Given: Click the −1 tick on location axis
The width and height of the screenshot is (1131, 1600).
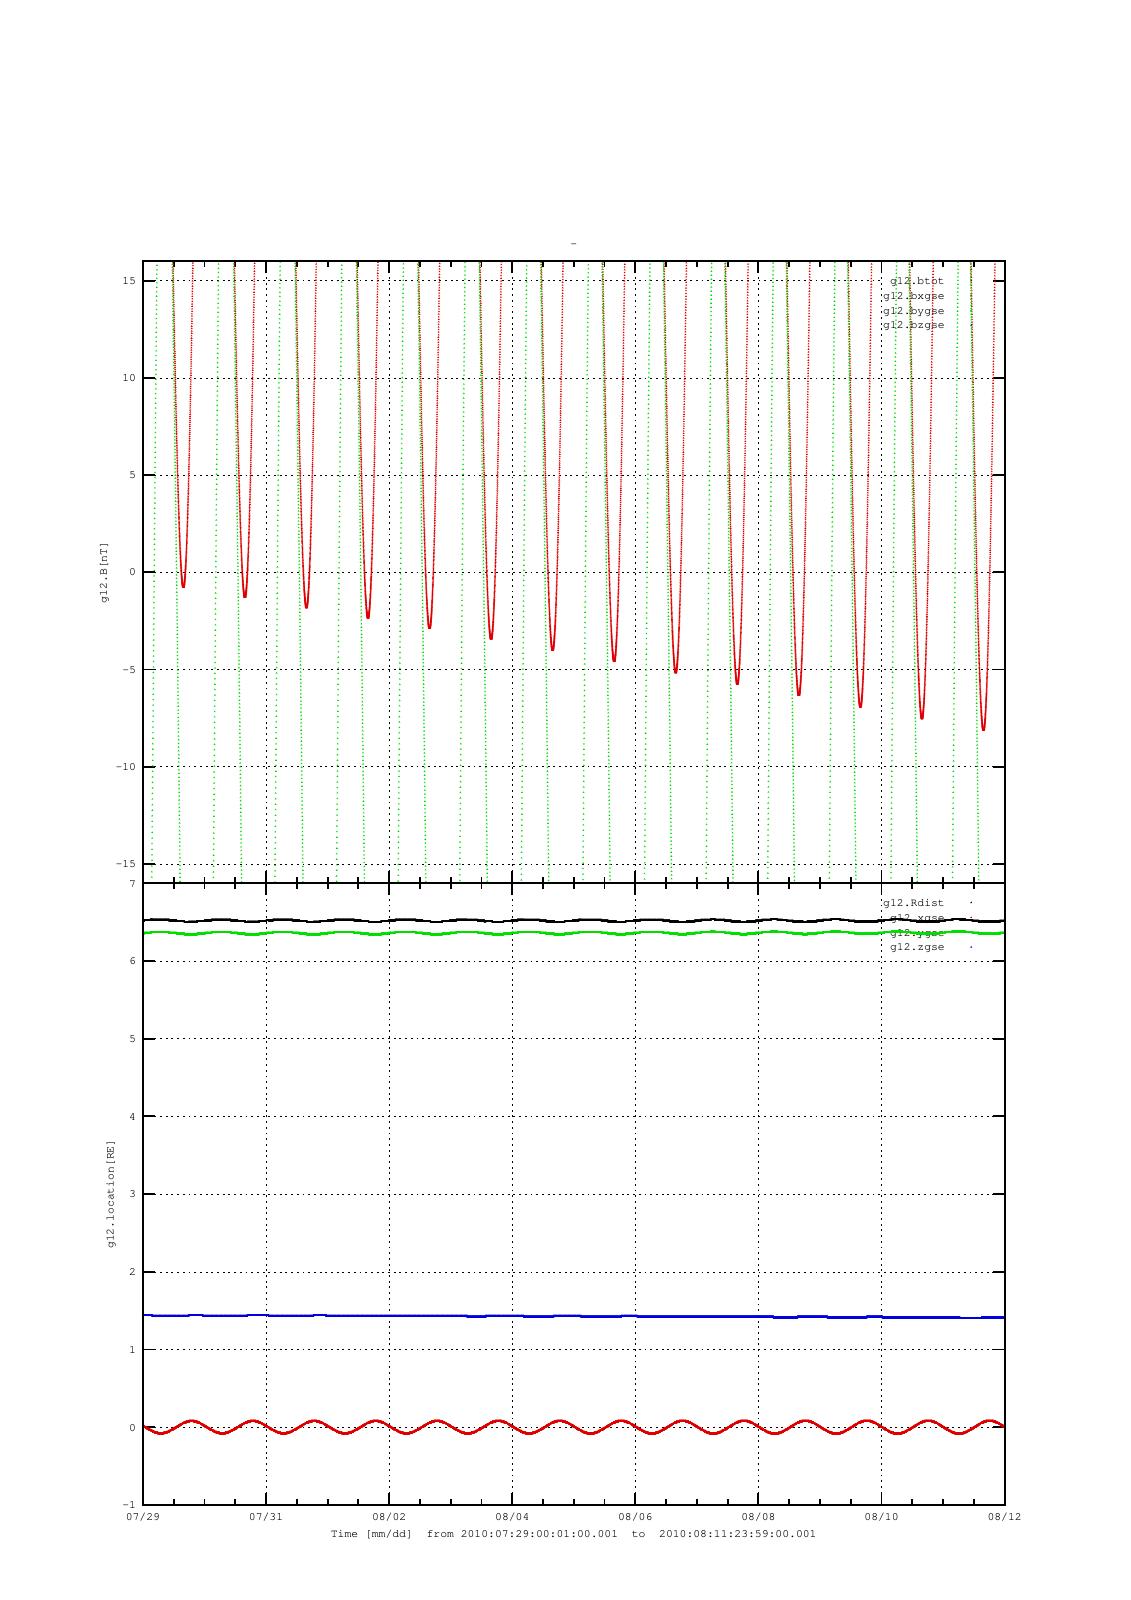Looking at the screenshot, I should [x=129, y=1505].
